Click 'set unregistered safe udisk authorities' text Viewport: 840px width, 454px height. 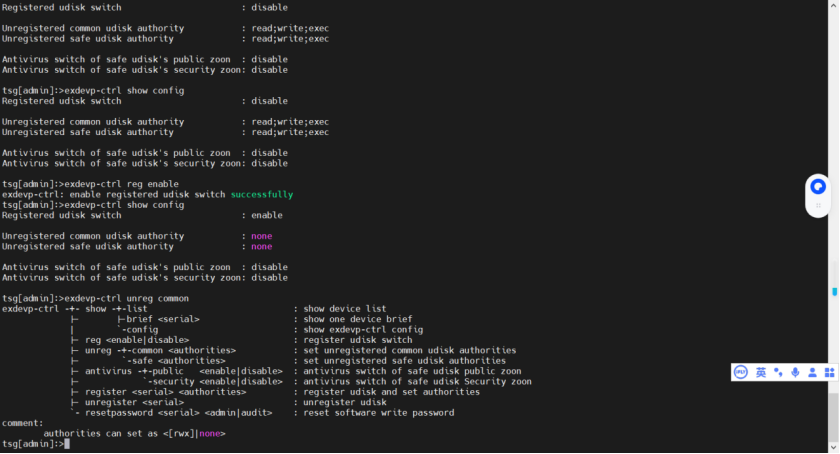(x=404, y=361)
